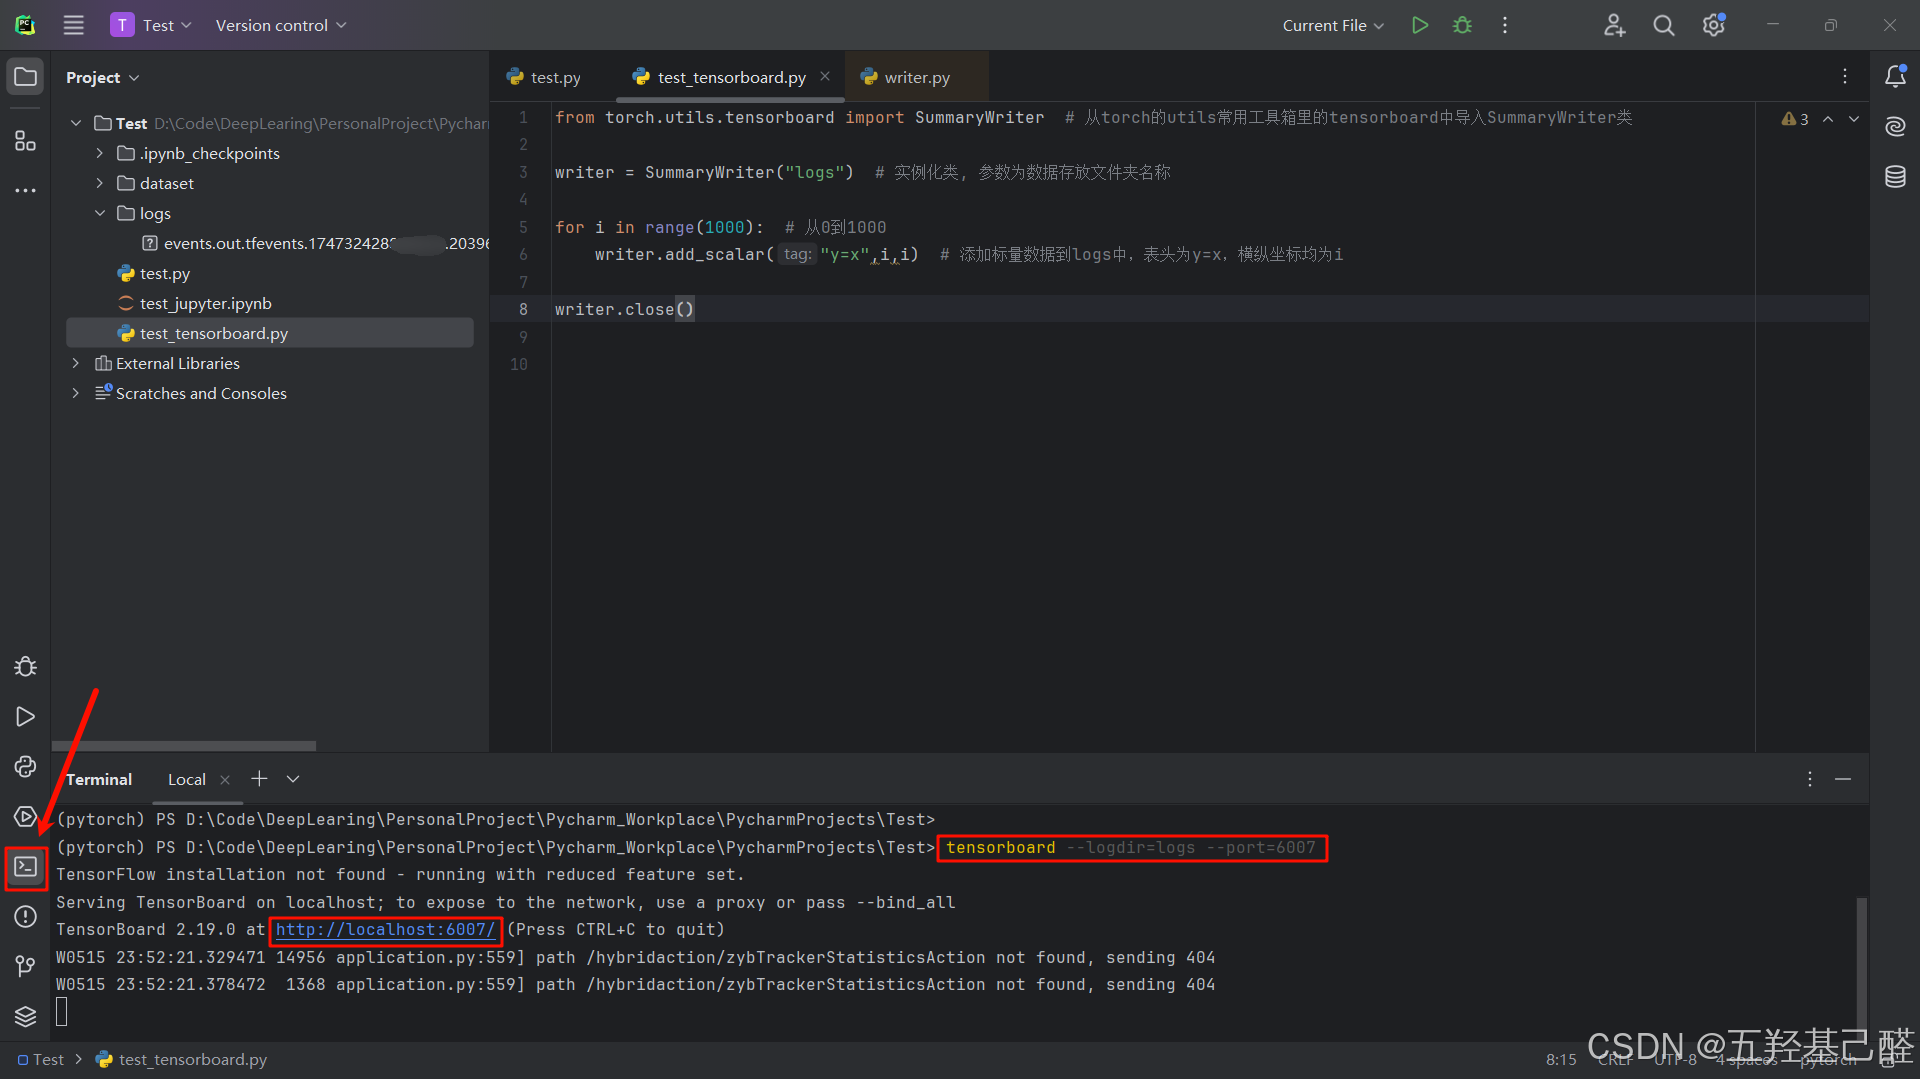This screenshot has height=1079, width=1920.
Task: Select the Terminal panel title
Action: pos(99,779)
